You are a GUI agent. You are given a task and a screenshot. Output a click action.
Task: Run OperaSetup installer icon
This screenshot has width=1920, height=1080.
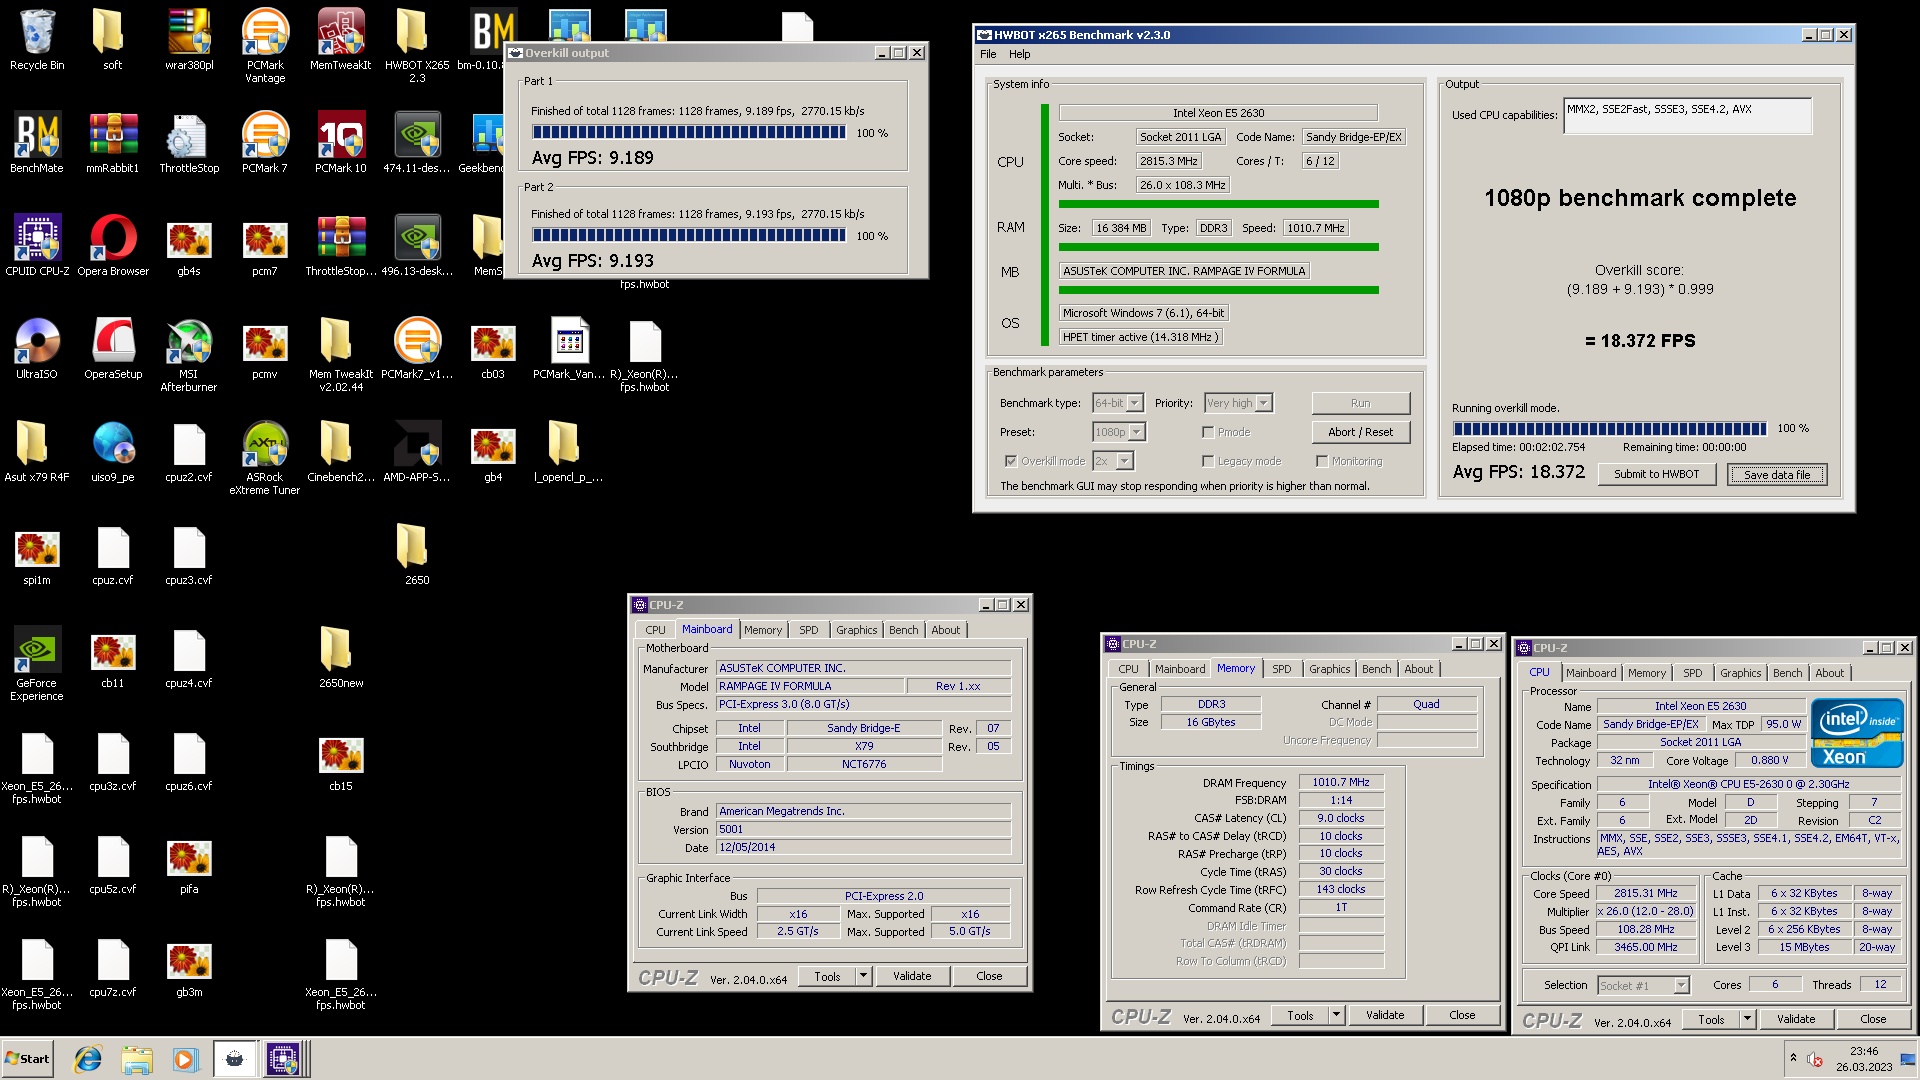click(x=113, y=349)
